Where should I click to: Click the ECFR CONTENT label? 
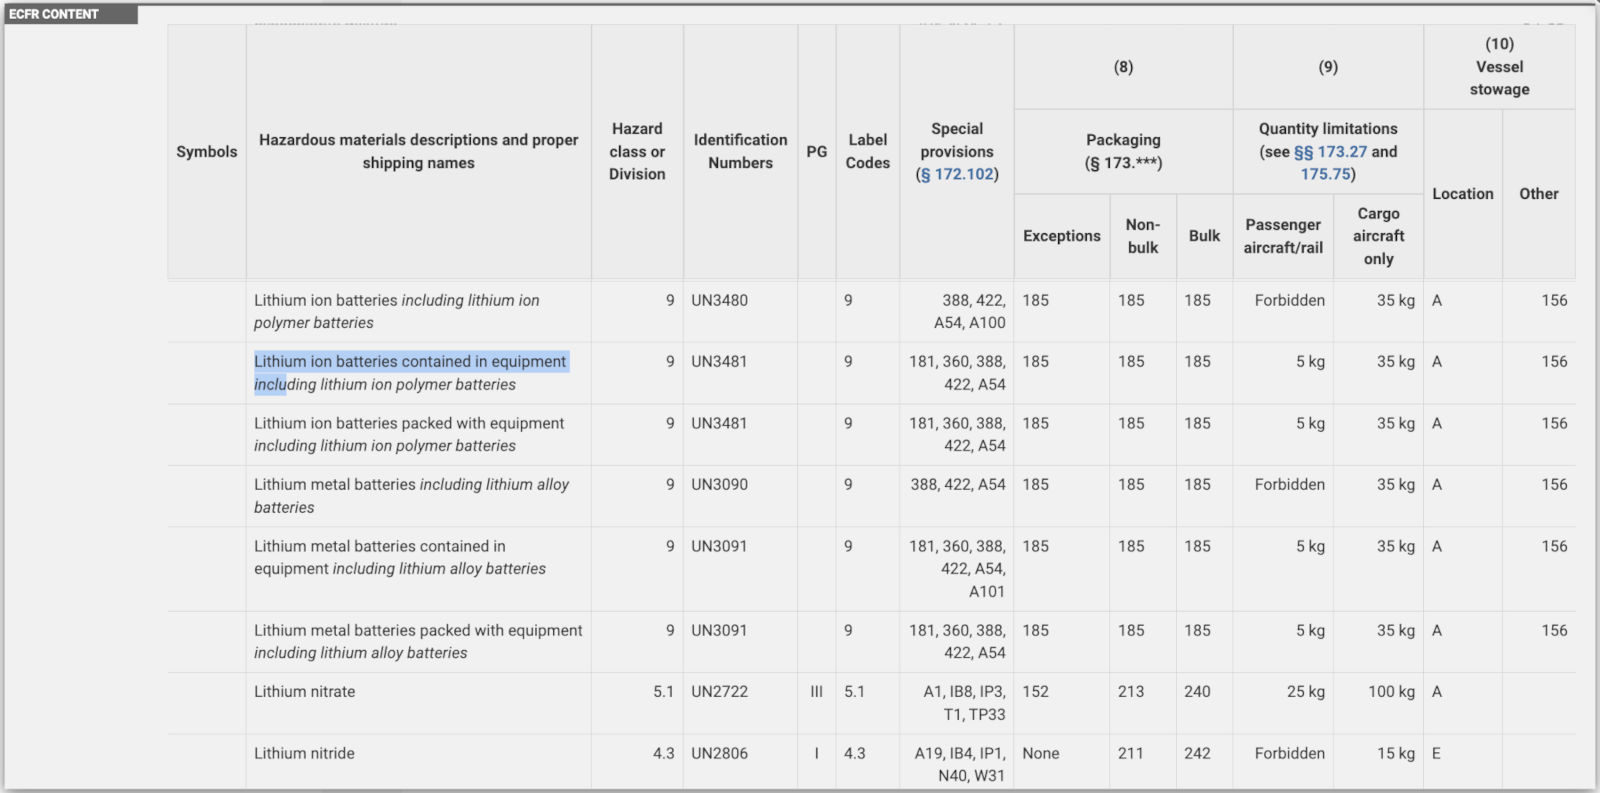[x=54, y=14]
